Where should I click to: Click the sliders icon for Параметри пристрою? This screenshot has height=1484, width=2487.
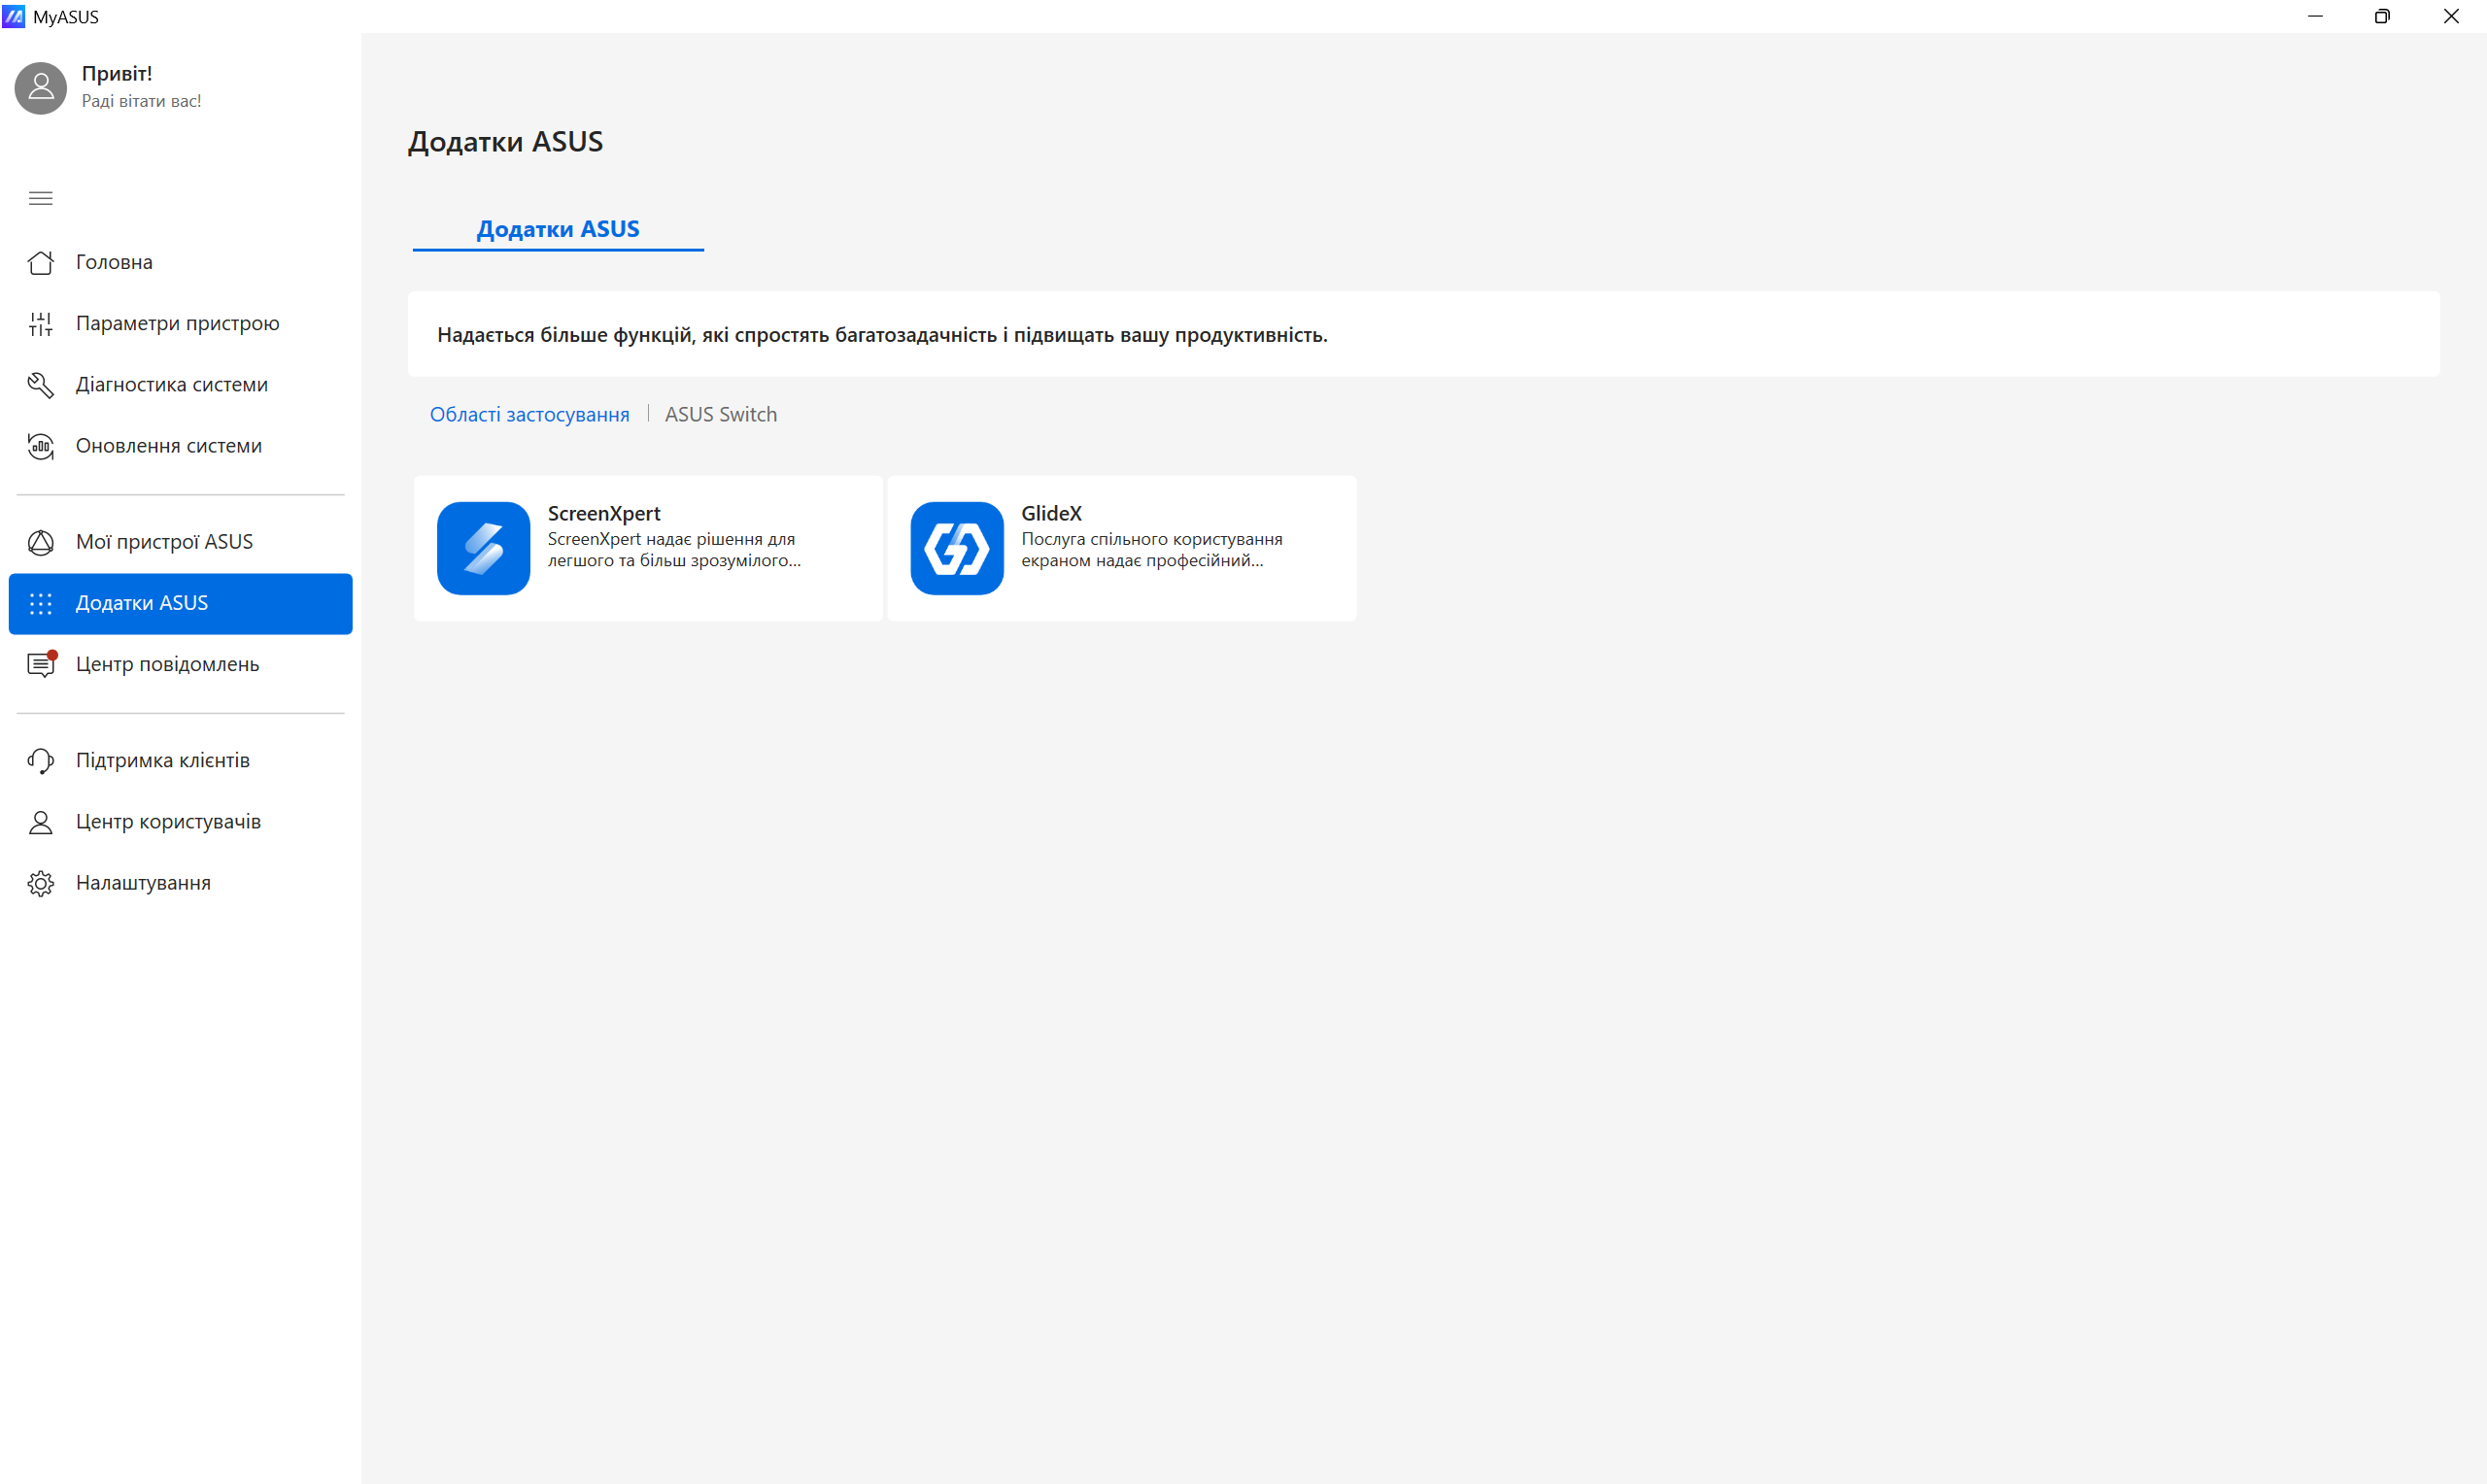point(40,324)
